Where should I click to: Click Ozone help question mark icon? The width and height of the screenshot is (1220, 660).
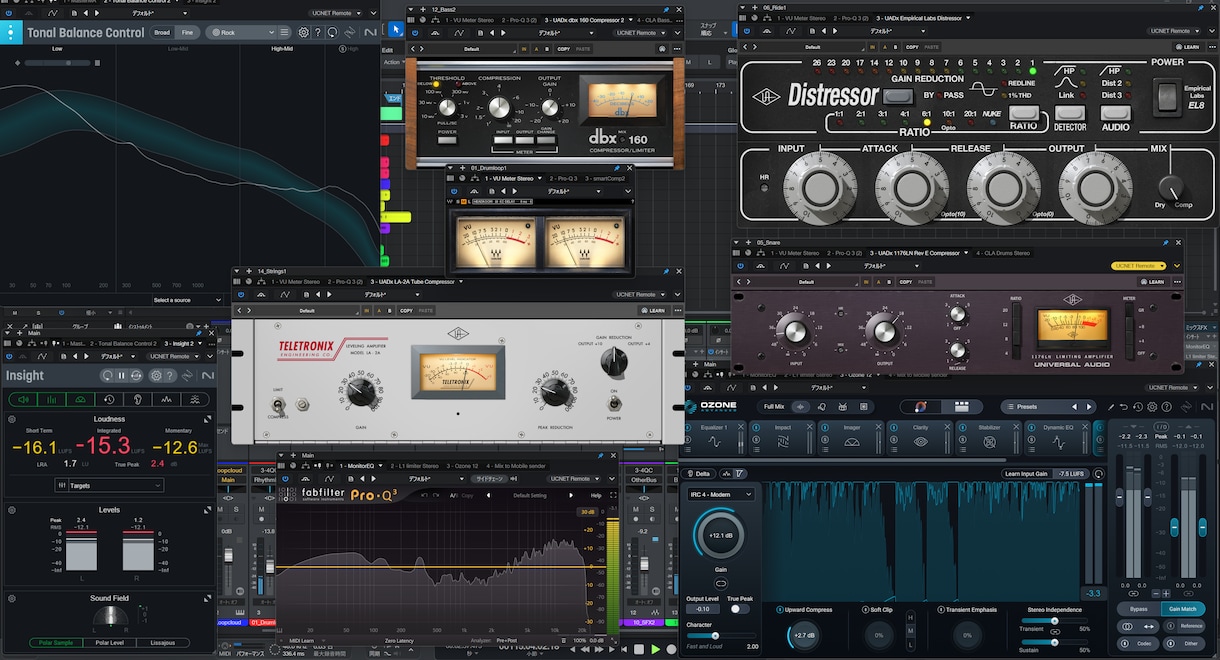(x=1166, y=407)
